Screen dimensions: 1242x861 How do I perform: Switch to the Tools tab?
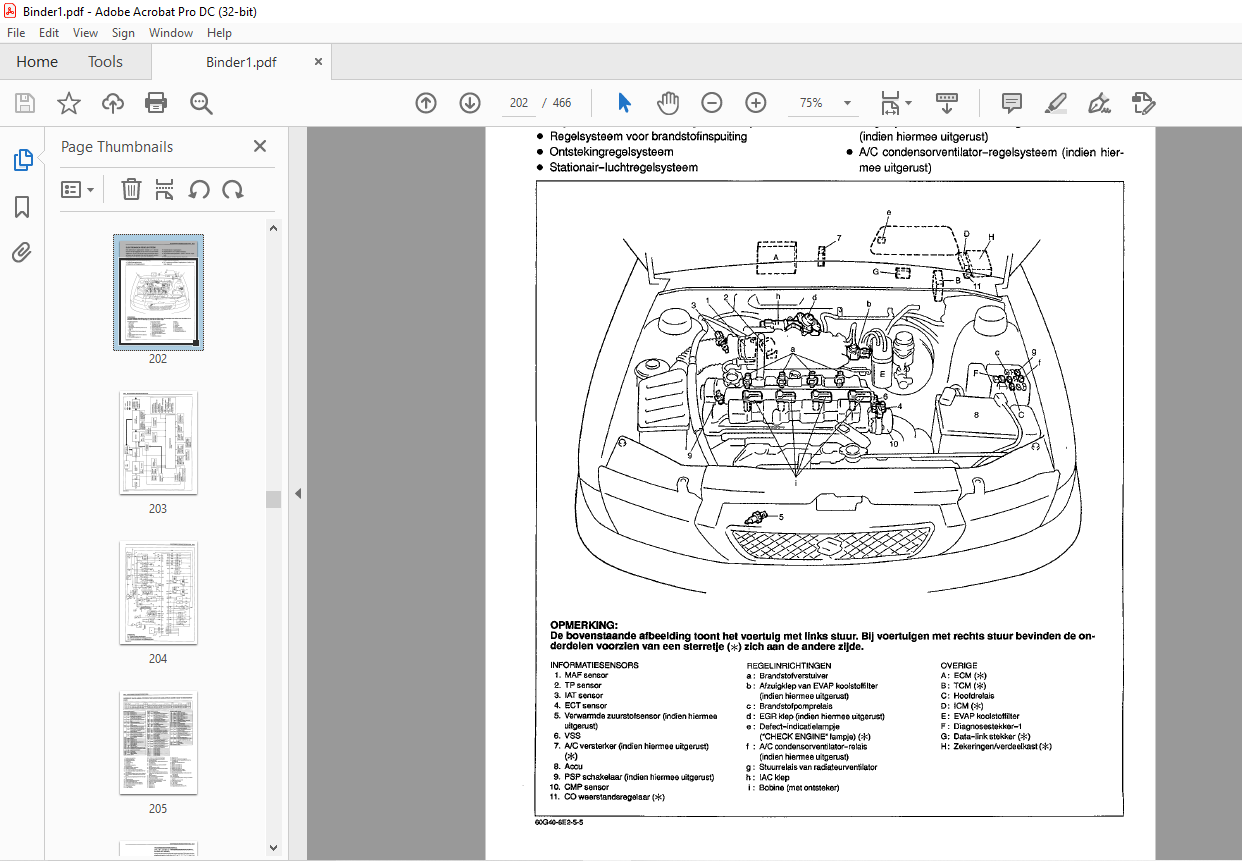(x=105, y=62)
